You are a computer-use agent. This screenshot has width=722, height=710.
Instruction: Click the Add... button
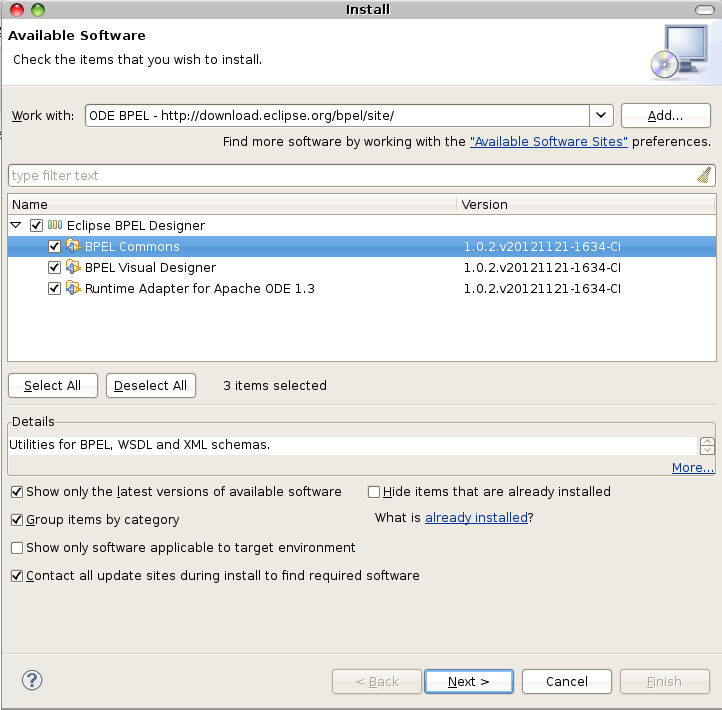point(665,115)
